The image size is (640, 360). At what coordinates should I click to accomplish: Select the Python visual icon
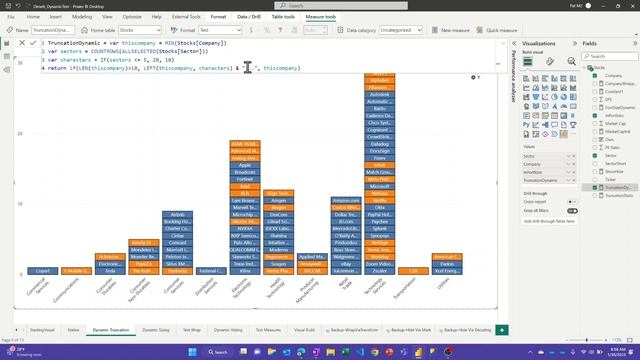(x=526, y=125)
